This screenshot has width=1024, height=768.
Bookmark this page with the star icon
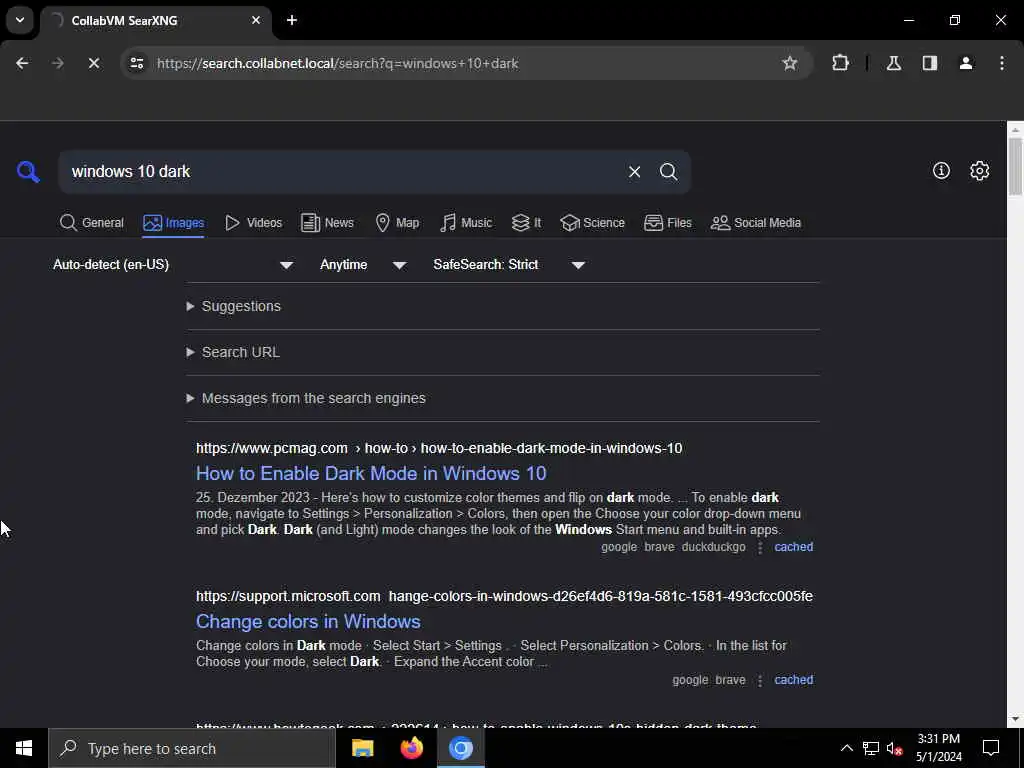point(790,63)
